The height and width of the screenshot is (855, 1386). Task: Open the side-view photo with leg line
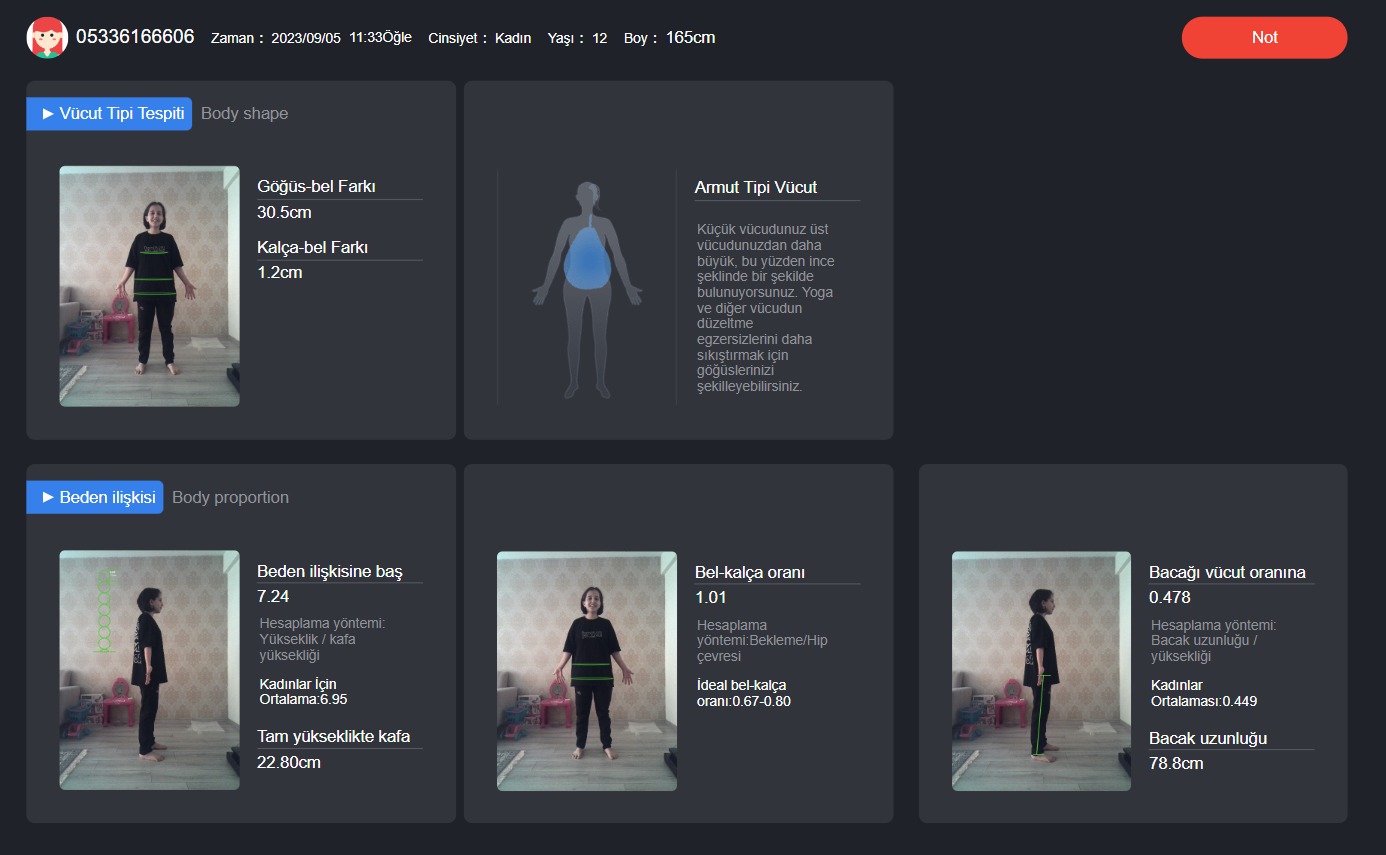click(1041, 671)
